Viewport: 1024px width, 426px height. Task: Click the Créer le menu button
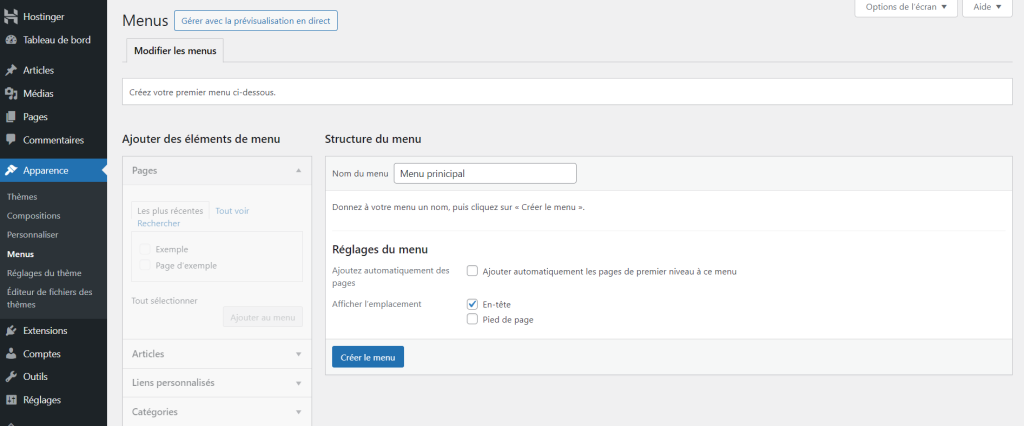pyautogui.click(x=367, y=357)
